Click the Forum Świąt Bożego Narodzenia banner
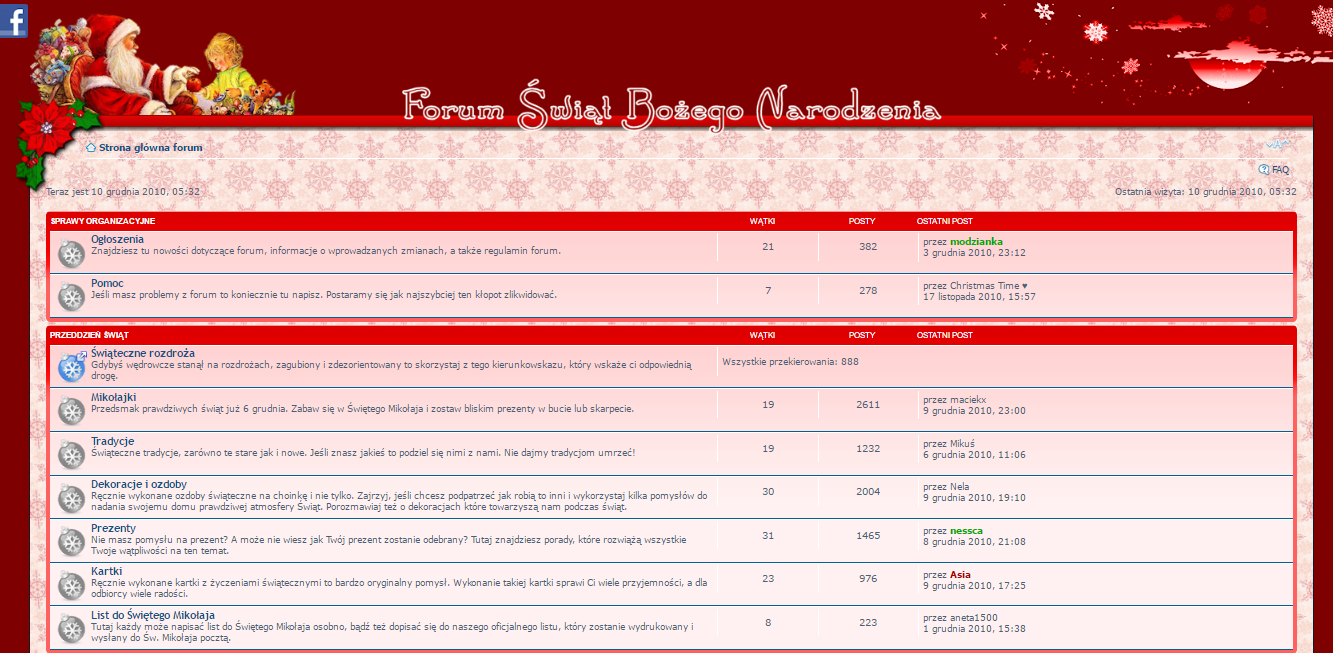This screenshot has width=1333, height=653. 671,107
